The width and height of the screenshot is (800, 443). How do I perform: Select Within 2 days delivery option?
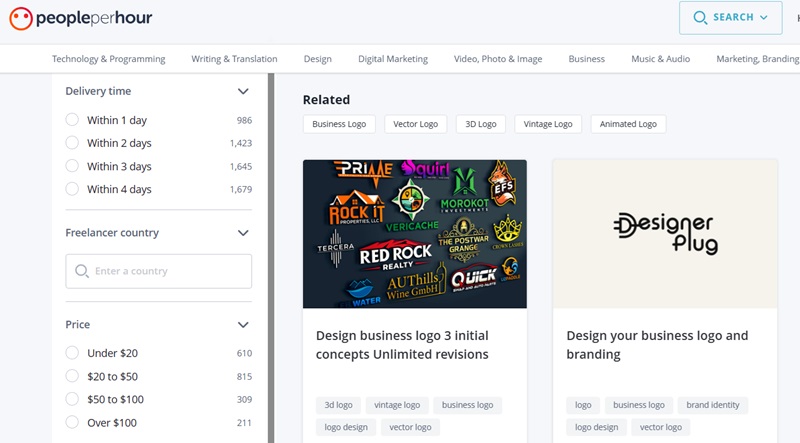pyautogui.click(x=72, y=142)
